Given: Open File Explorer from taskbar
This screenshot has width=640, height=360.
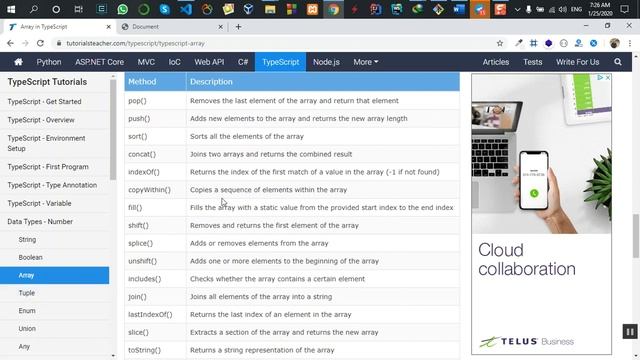Looking at the screenshot, I should point(270,9).
